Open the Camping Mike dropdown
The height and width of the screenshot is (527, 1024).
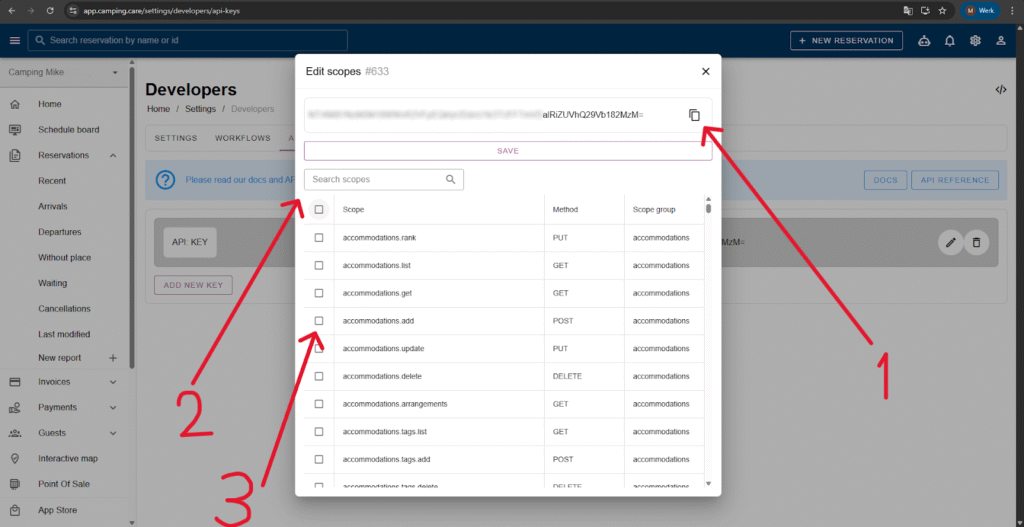[x=115, y=73]
